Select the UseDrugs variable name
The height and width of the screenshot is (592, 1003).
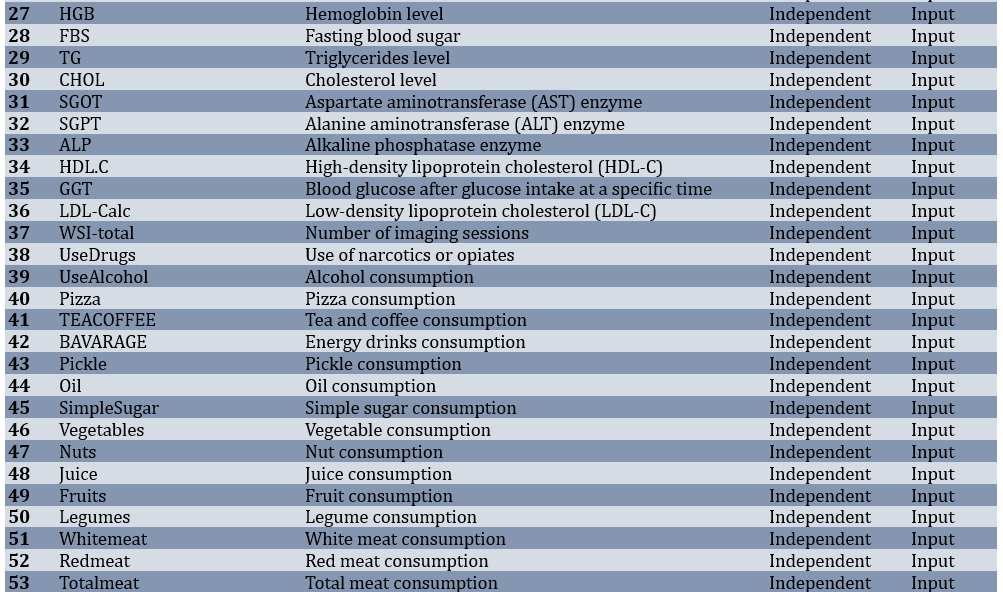(x=97, y=255)
